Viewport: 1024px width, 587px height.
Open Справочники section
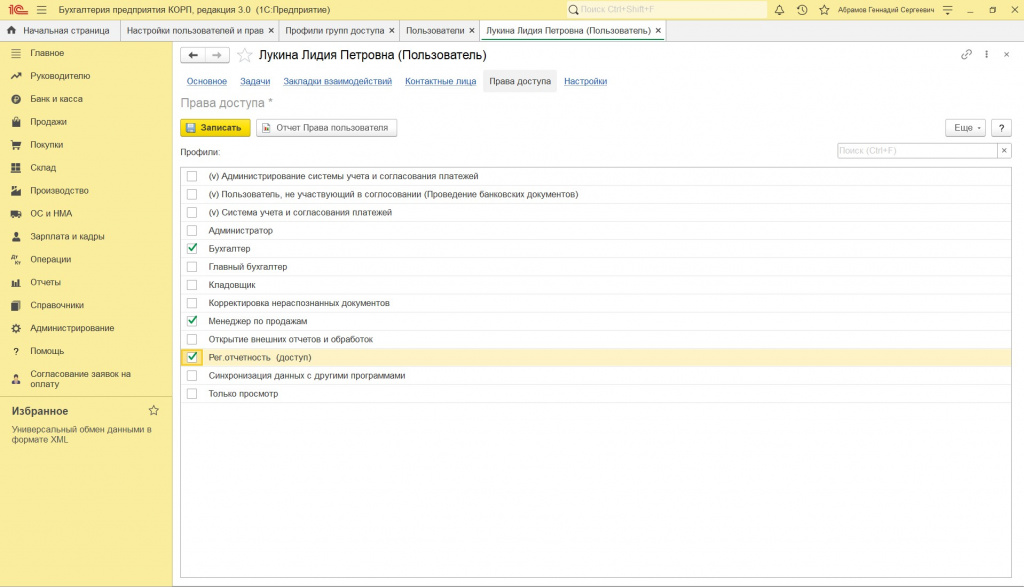57,305
